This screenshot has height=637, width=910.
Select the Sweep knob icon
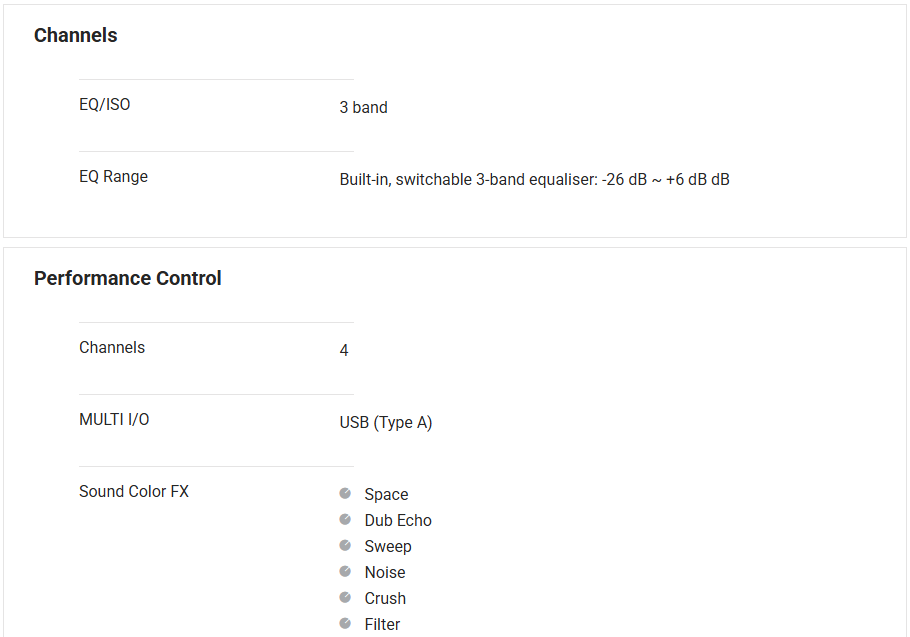point(345,546)
